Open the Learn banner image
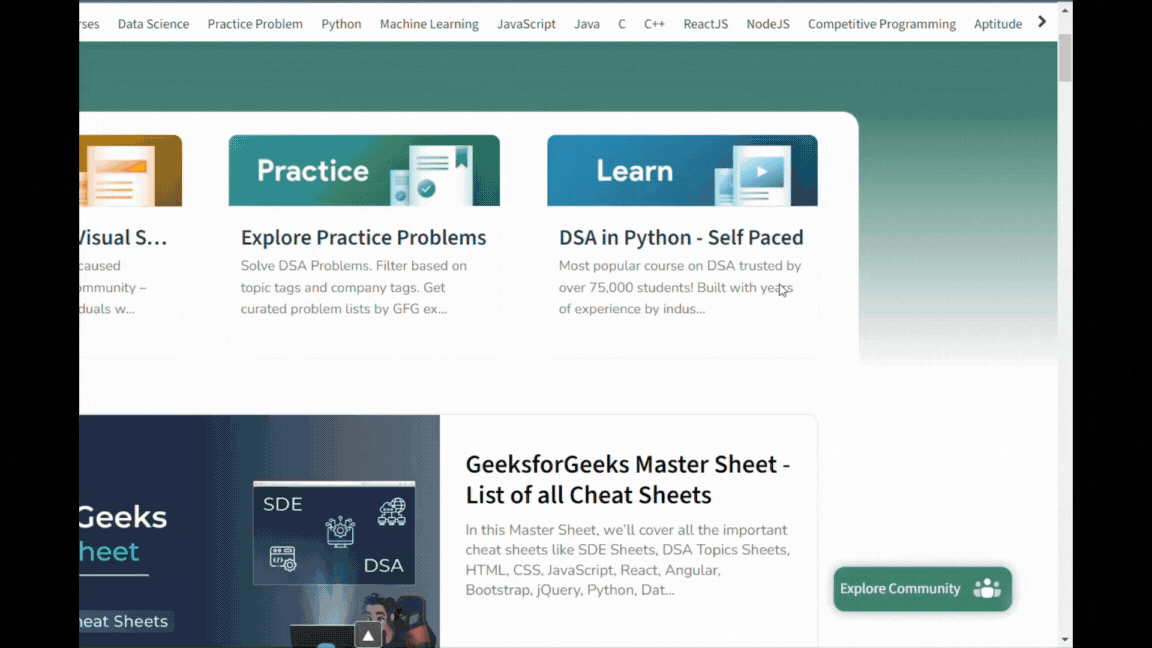This screenshot has height=648, width=1152. coord(682,170)
